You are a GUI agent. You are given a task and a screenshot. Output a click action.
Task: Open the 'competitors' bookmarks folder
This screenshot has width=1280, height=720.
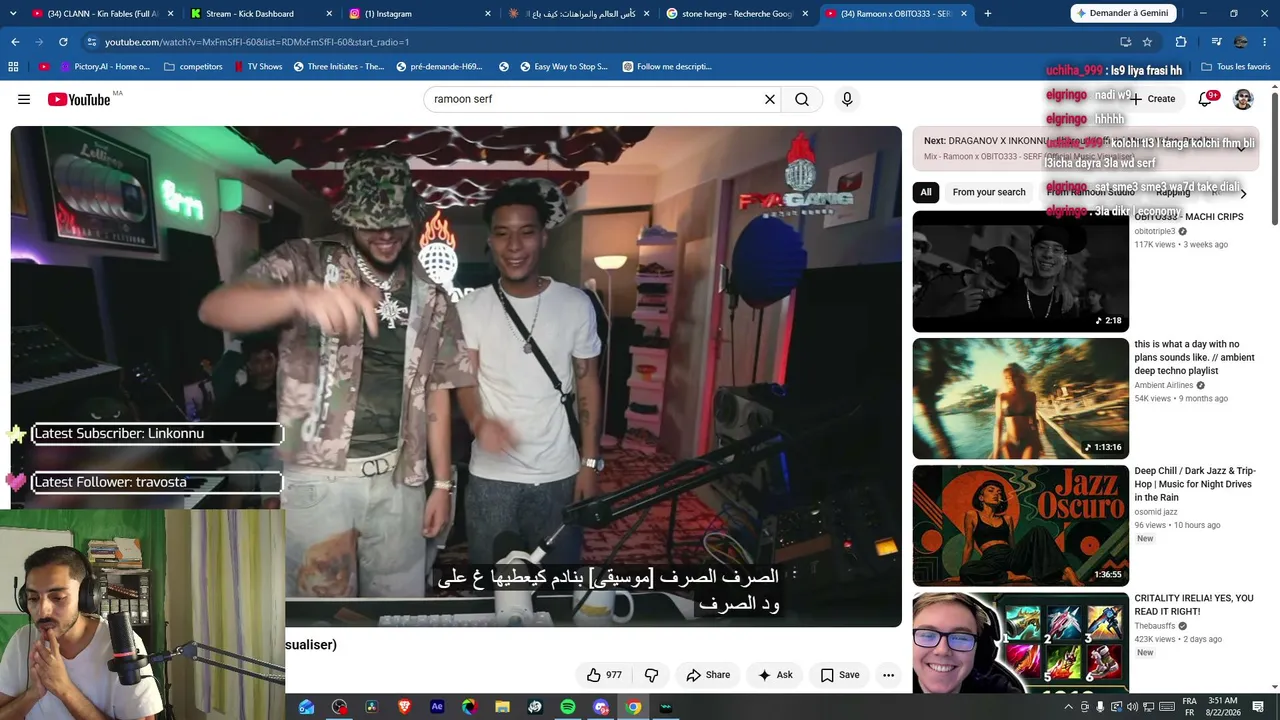(193, 67)
